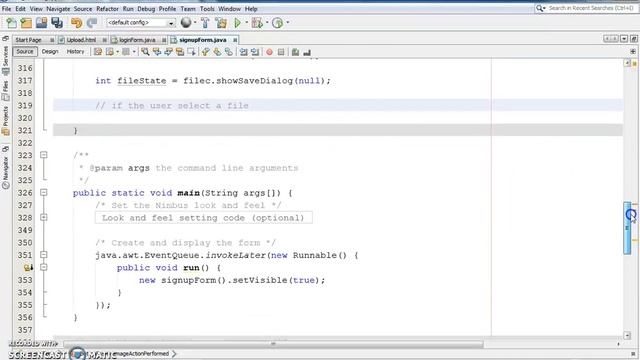Click the Open Project toolbar icon
The height and width of the screenshot is (360, 640).
pyautogui.click(x=41, y=23)
